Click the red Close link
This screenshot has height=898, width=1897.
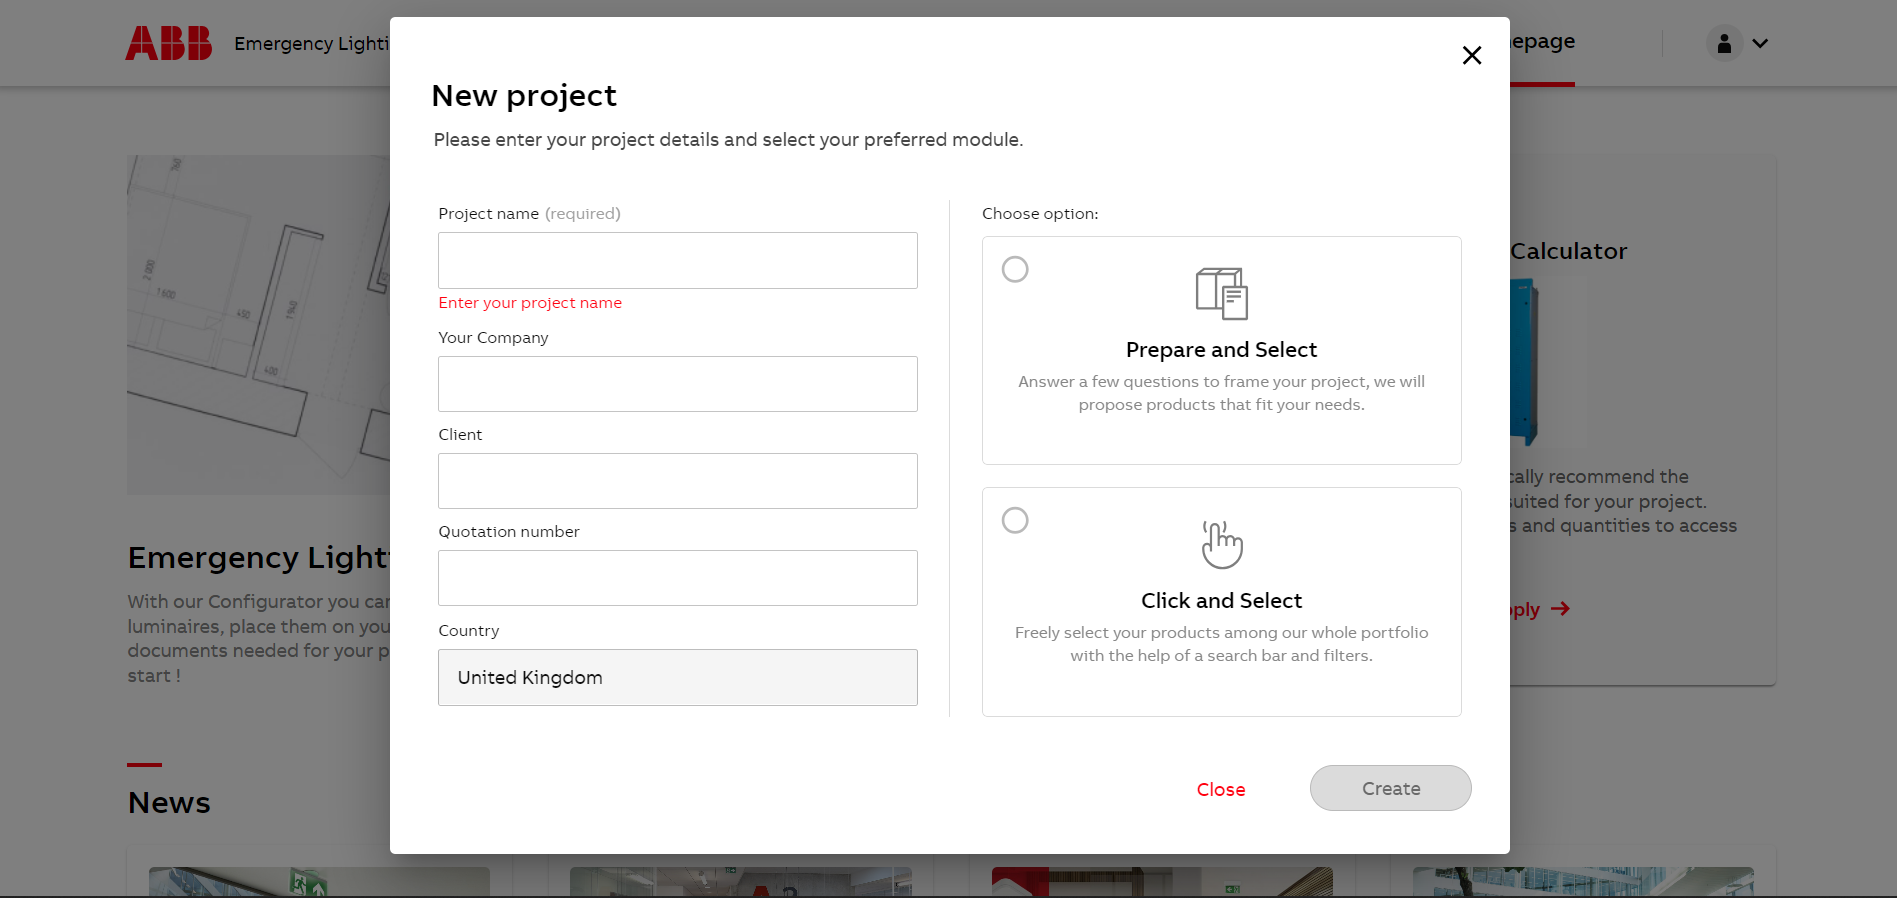click(1220, 789)
